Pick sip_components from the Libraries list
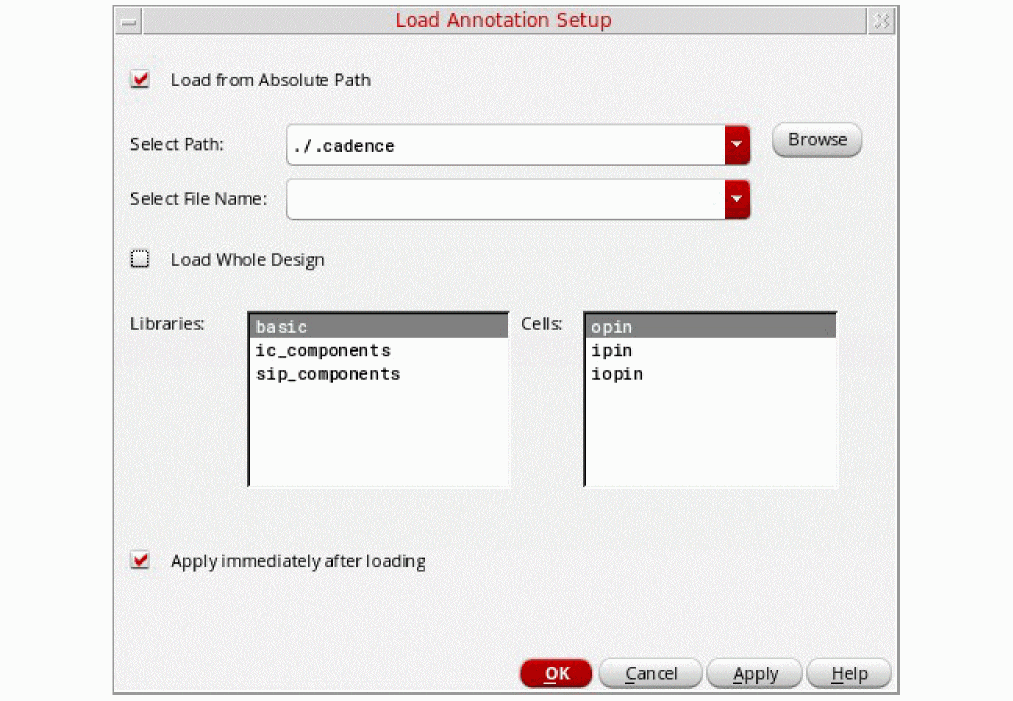Screen dimensions: 1013x701 point(328,374)
